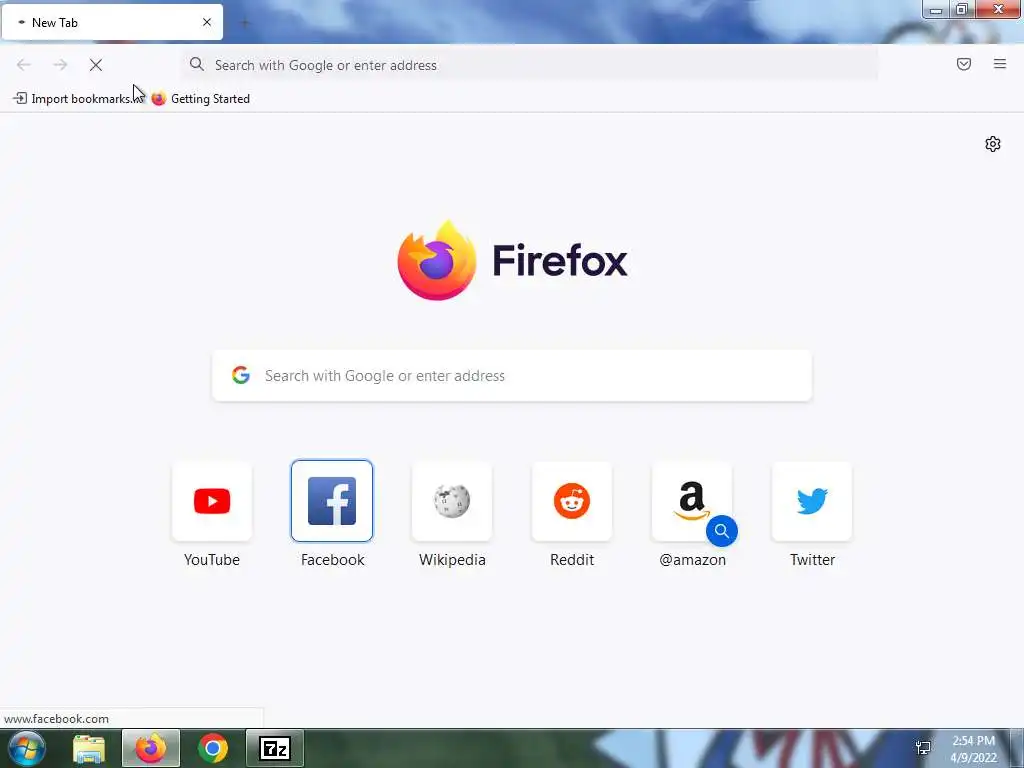The height and width of the screenshot is (768, 1024).
Task: Open 7-Zip from the taskbar
Action: click(x=275, y=748)
